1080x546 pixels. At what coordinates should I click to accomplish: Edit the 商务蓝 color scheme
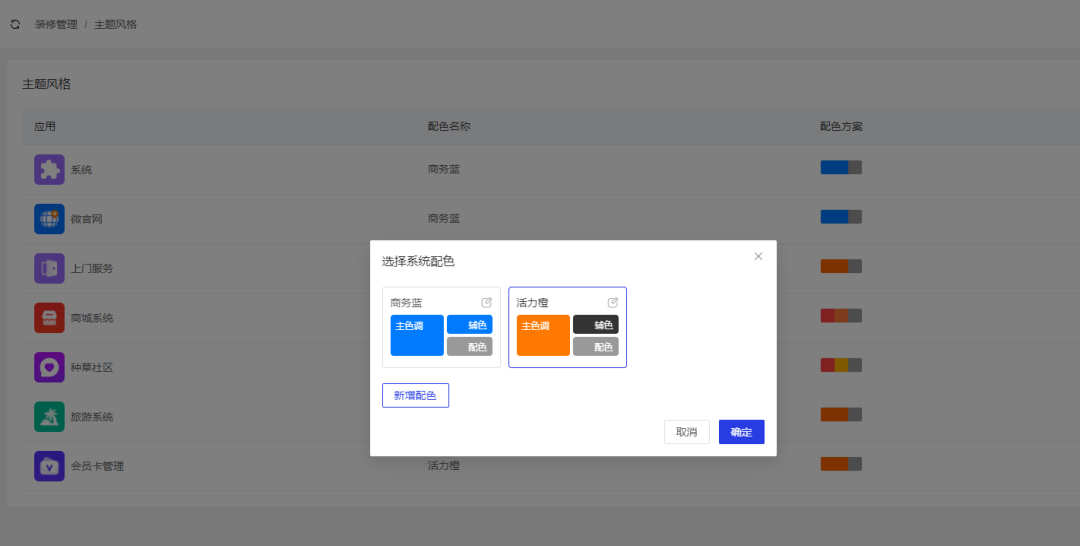(486, 302)
